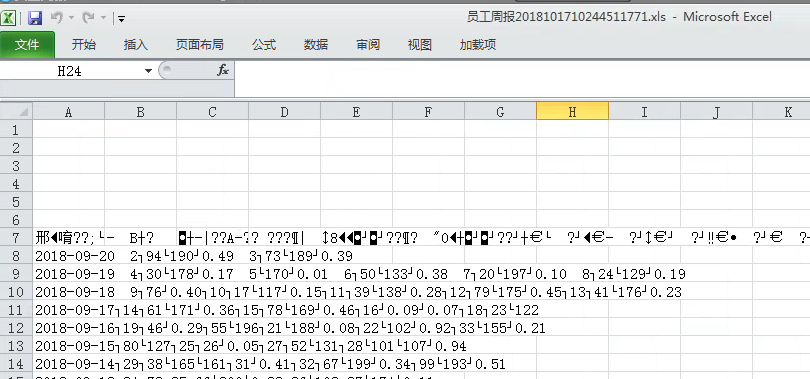Select column A header
The image size is (810, 379).
click(69, 112)
